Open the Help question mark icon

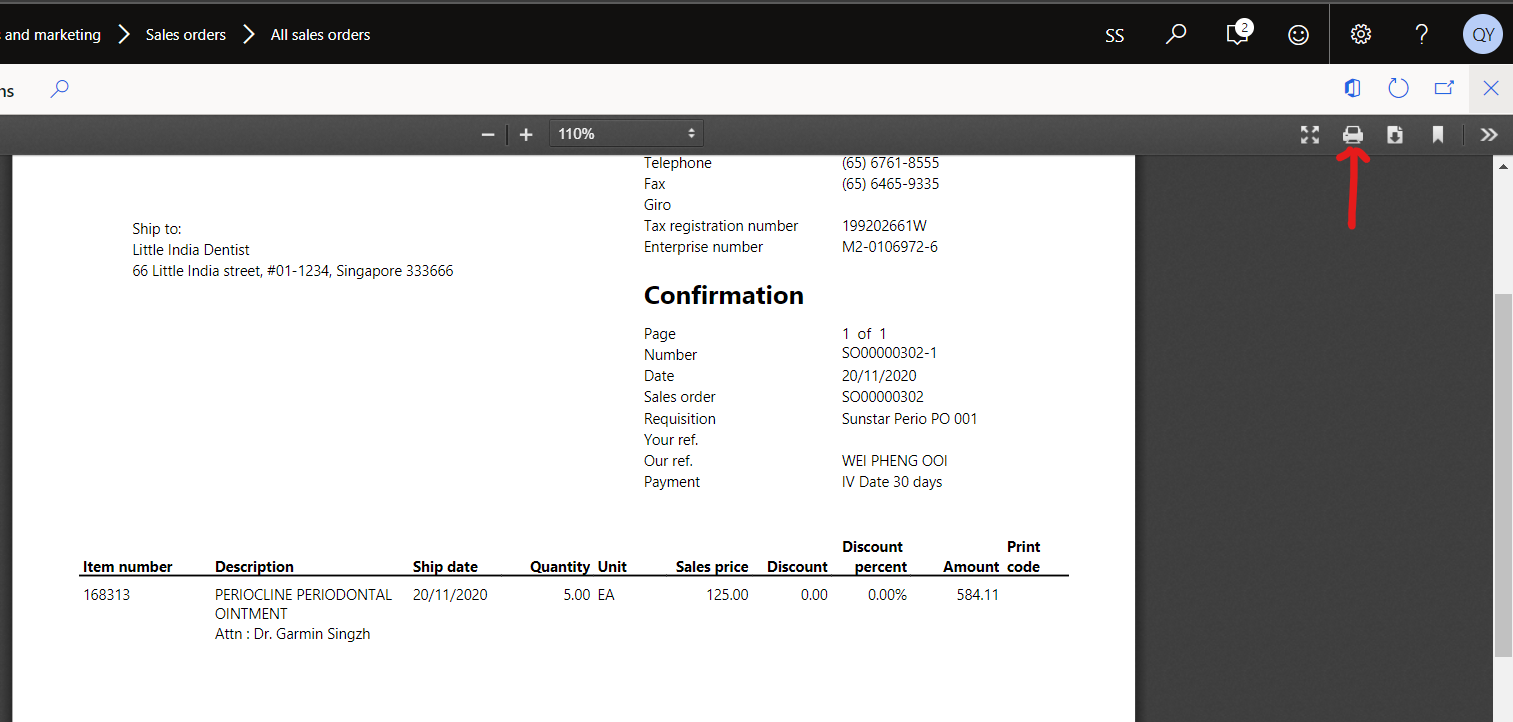[x=1422, y=34]
